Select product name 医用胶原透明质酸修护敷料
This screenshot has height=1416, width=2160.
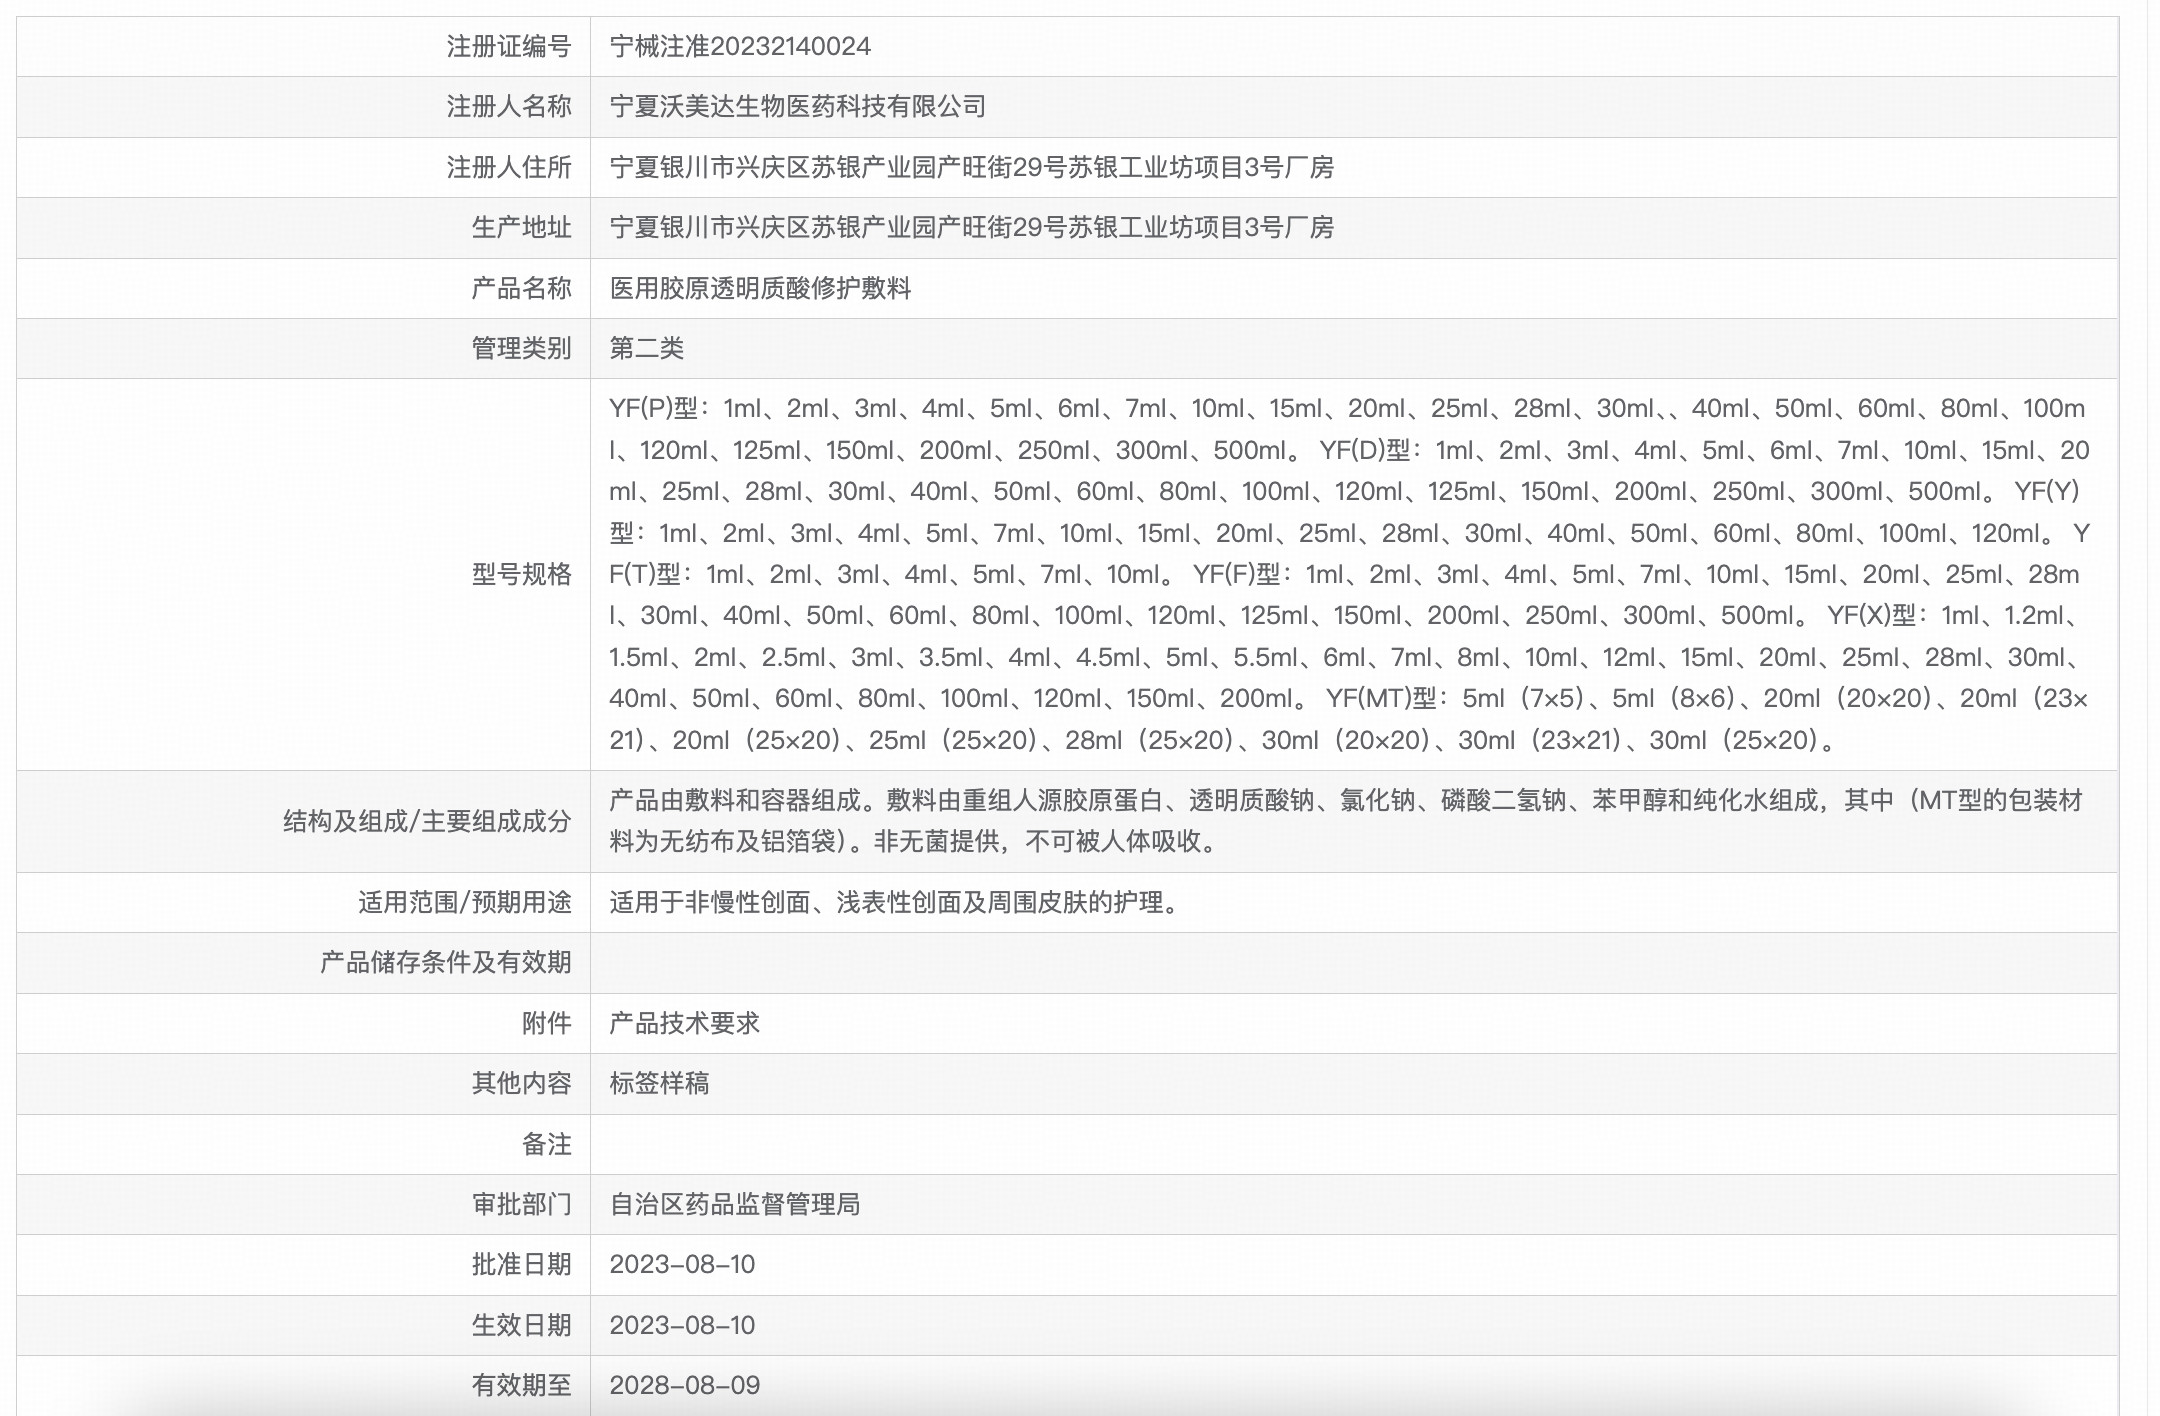(x=760, y=287)
